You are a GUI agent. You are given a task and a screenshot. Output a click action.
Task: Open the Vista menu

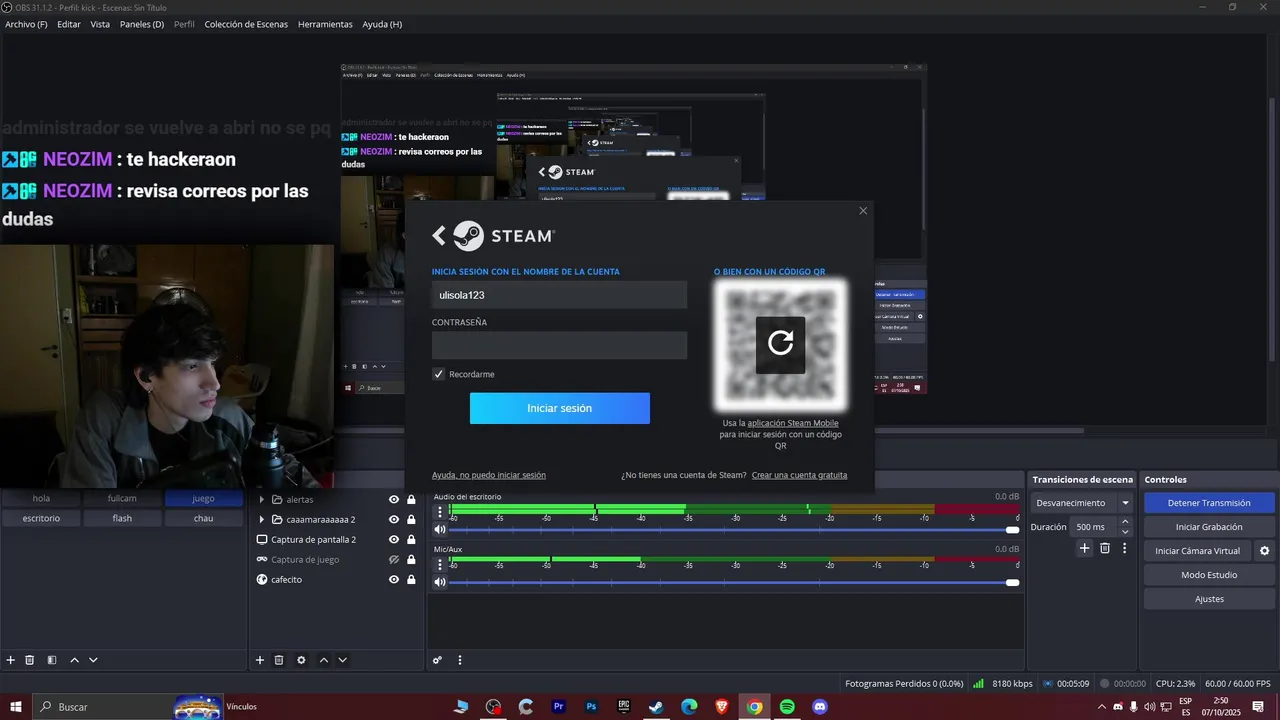click(x=100, y=24)
